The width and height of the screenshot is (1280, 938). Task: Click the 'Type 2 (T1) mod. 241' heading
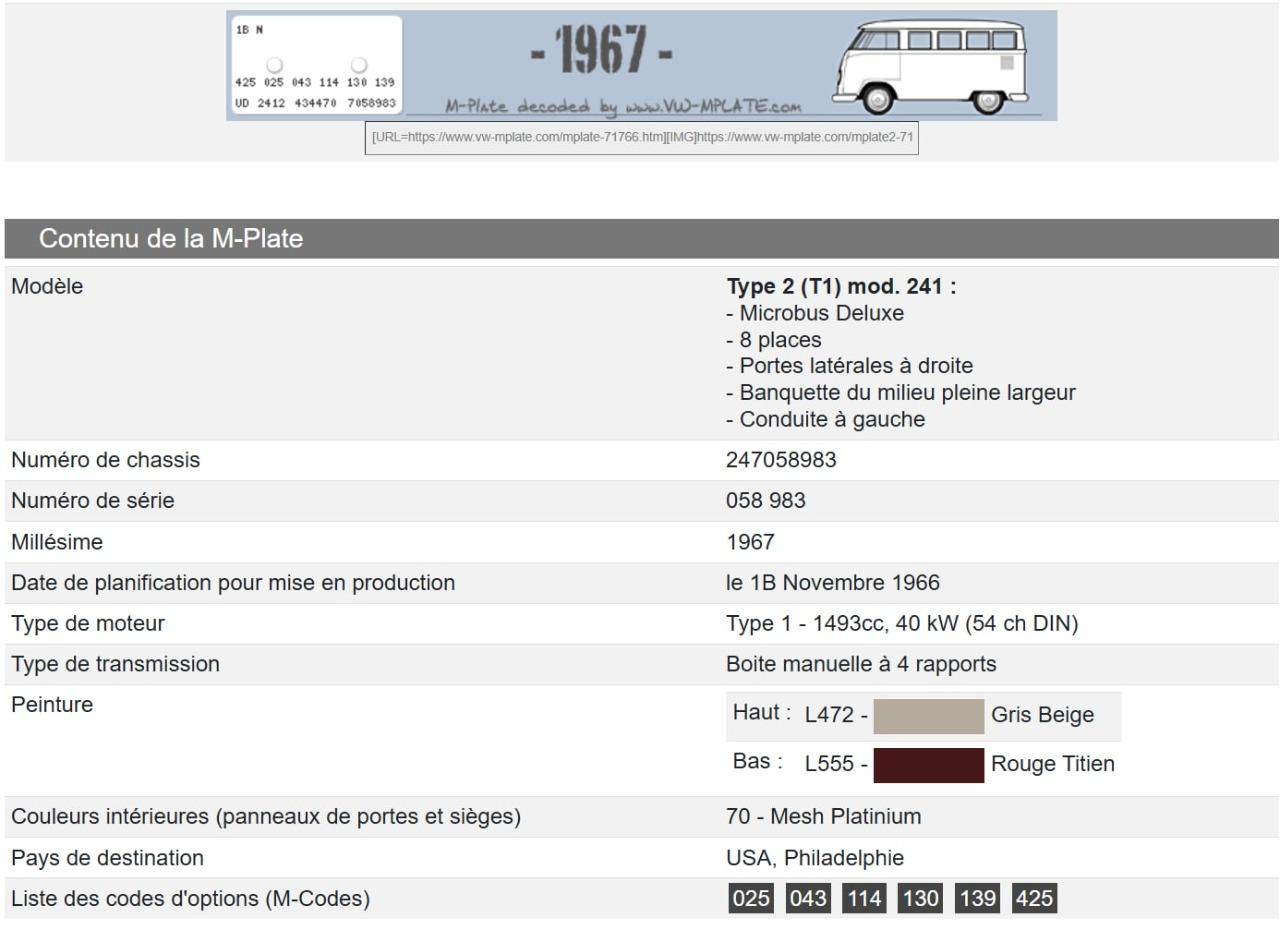point(841,287)
